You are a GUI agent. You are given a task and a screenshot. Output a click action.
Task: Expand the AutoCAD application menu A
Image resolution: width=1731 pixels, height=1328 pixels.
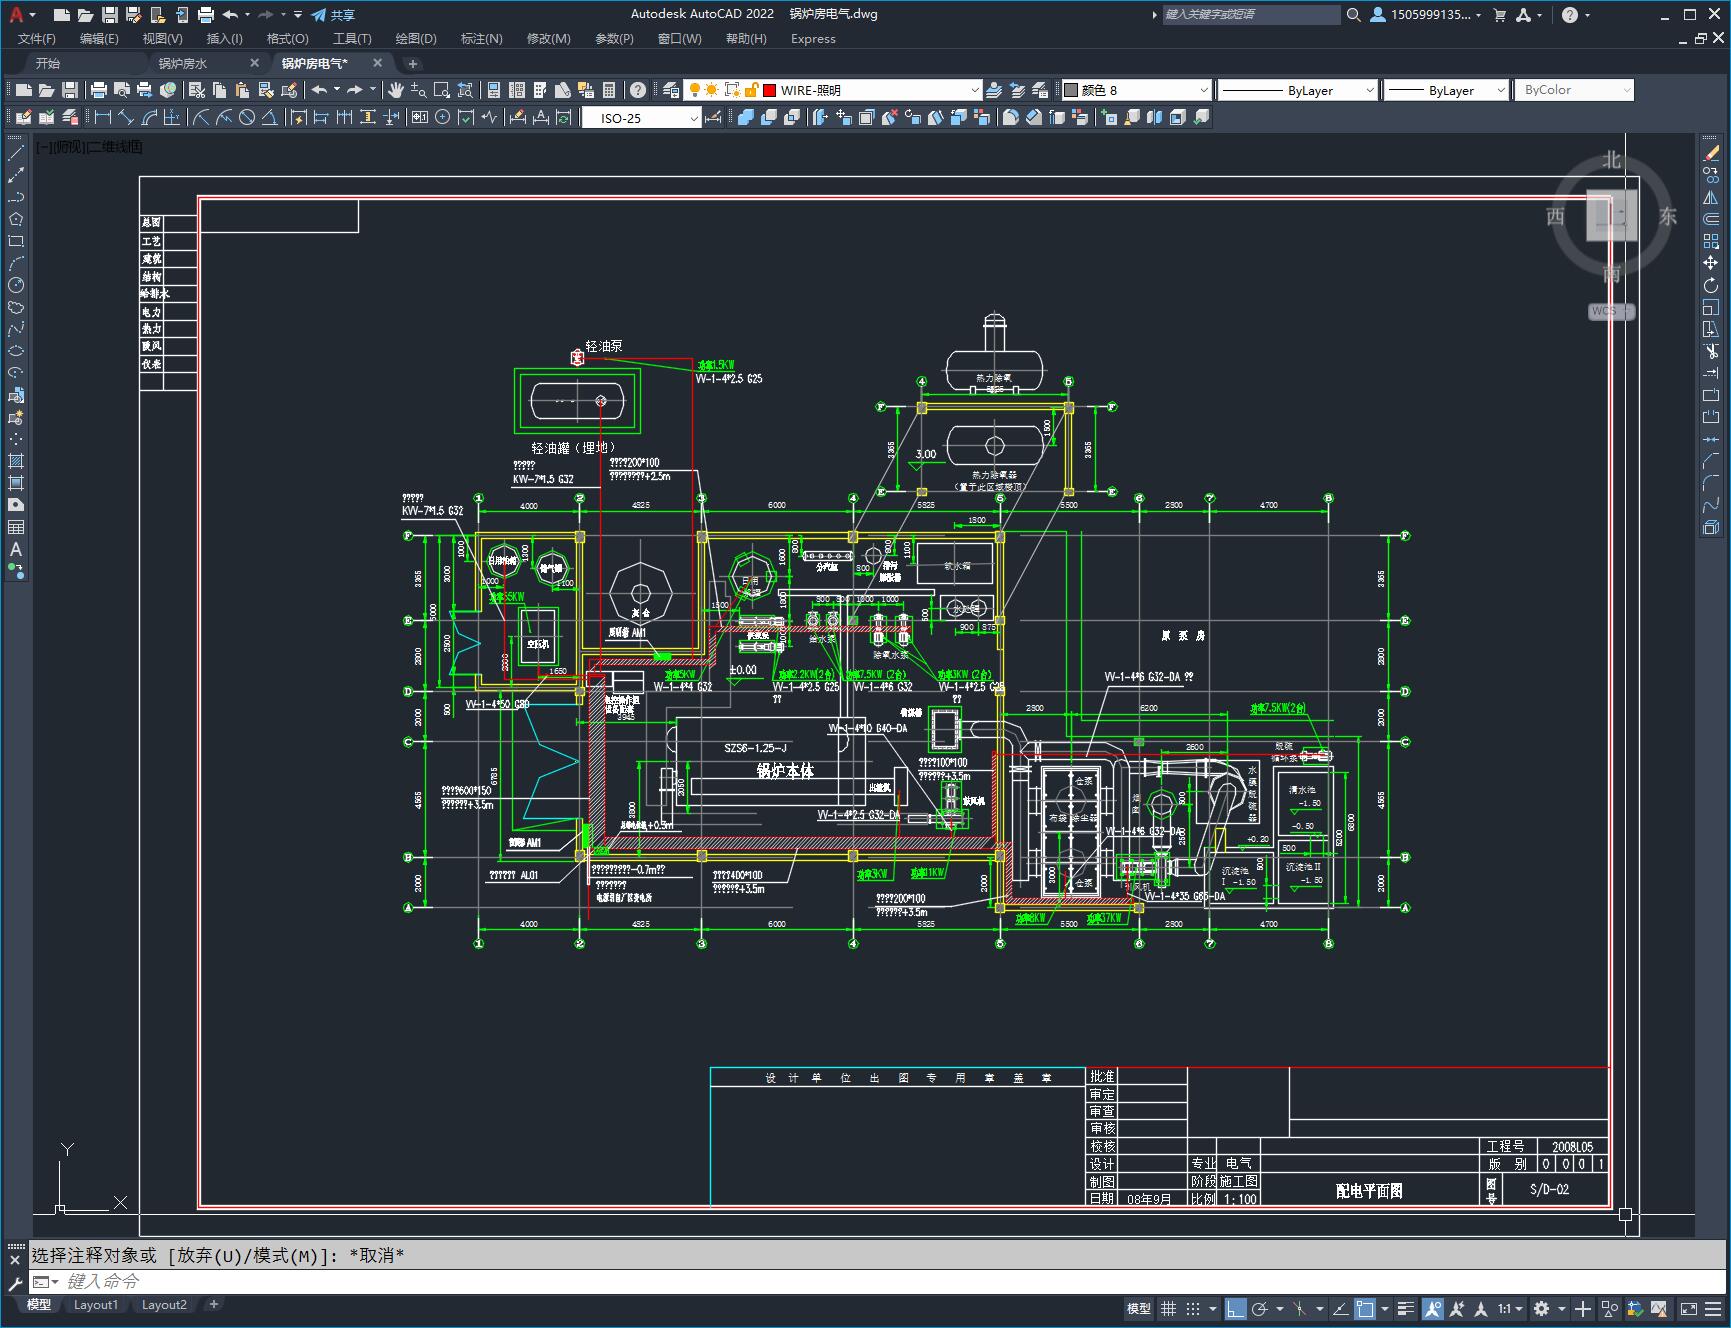(x=19, y=15)
